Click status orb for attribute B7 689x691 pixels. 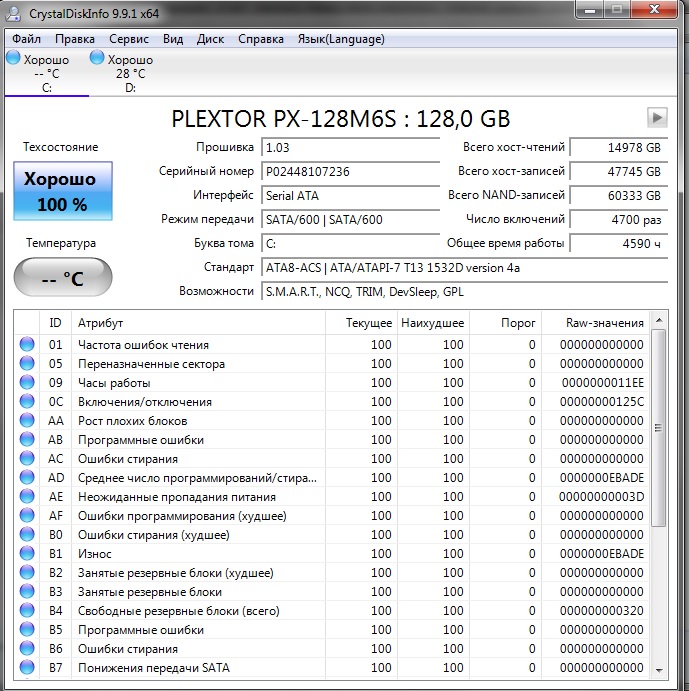tap(27, 667)
